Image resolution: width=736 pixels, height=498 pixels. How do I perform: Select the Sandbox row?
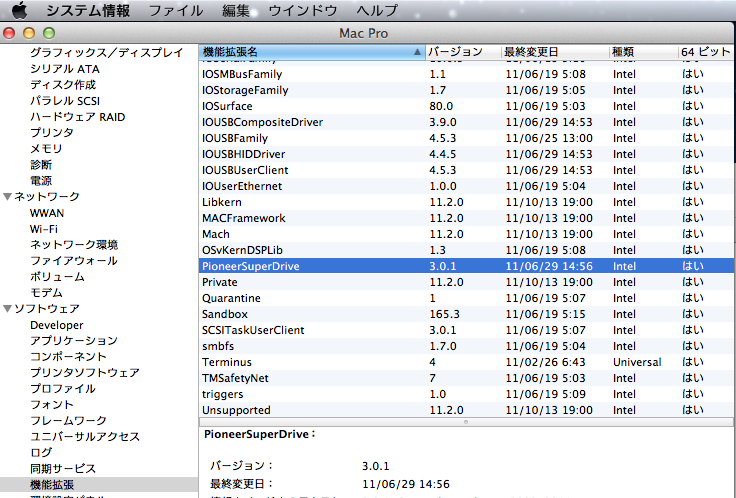466,314
